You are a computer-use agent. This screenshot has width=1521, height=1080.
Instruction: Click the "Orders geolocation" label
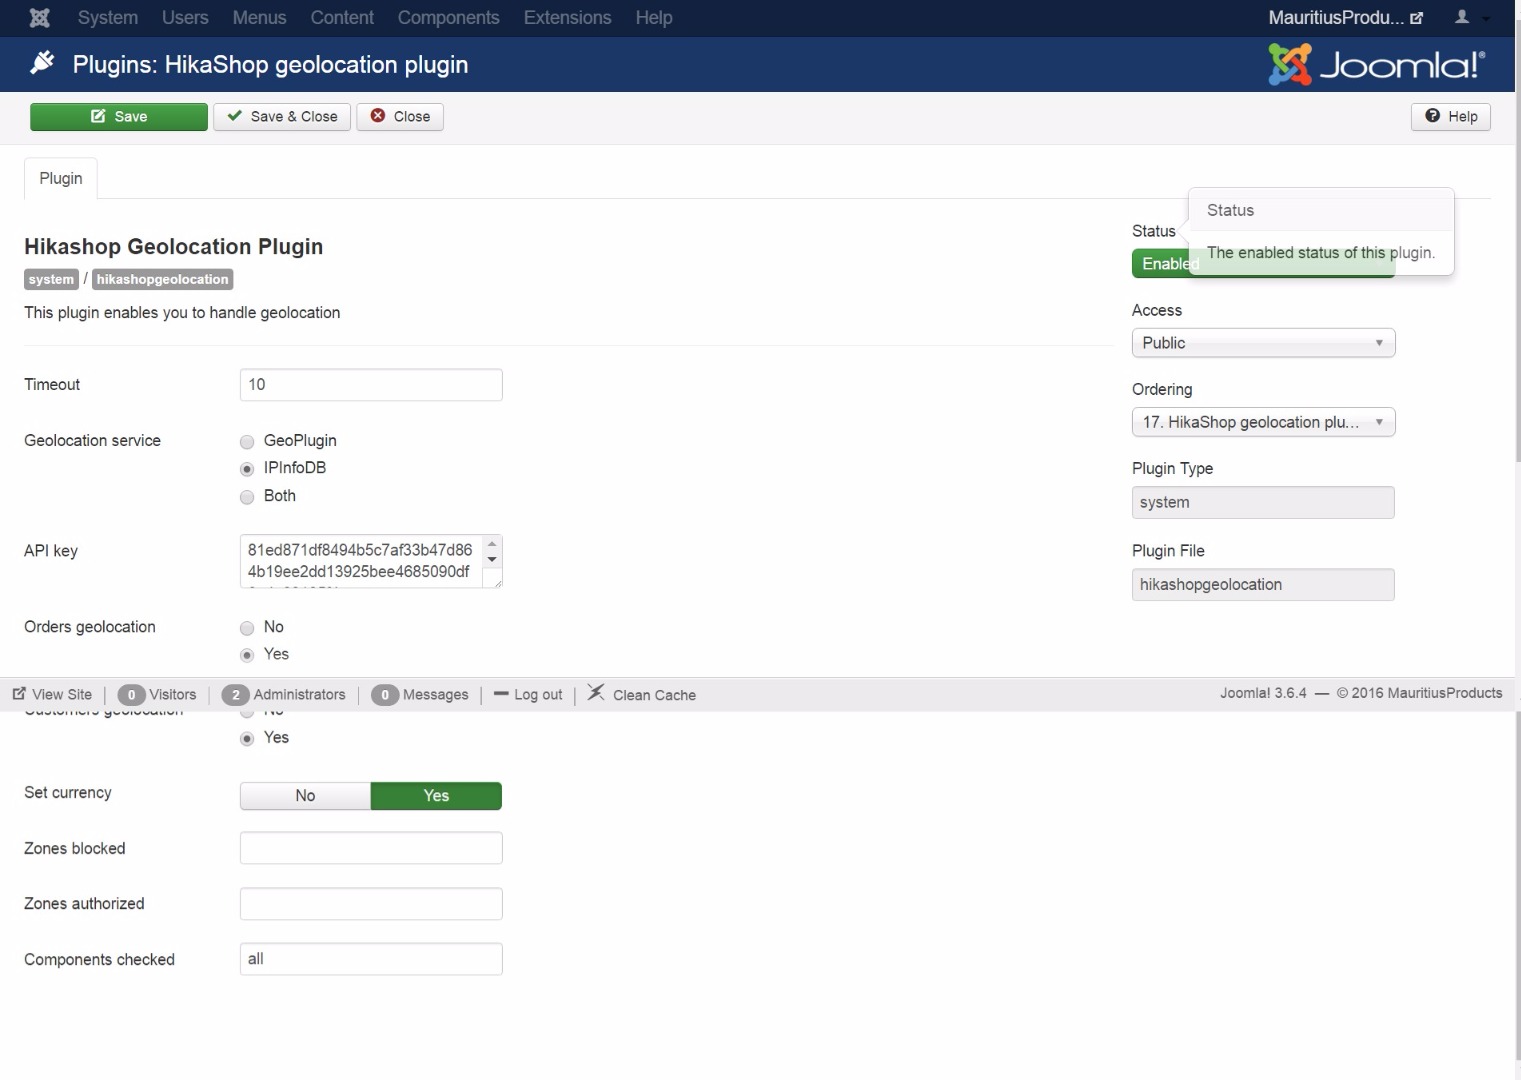[90, 627]
